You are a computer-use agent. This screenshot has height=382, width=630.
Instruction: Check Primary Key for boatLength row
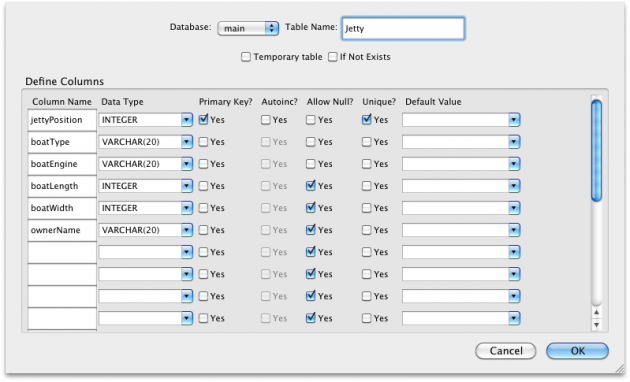(x=204, y=186)
